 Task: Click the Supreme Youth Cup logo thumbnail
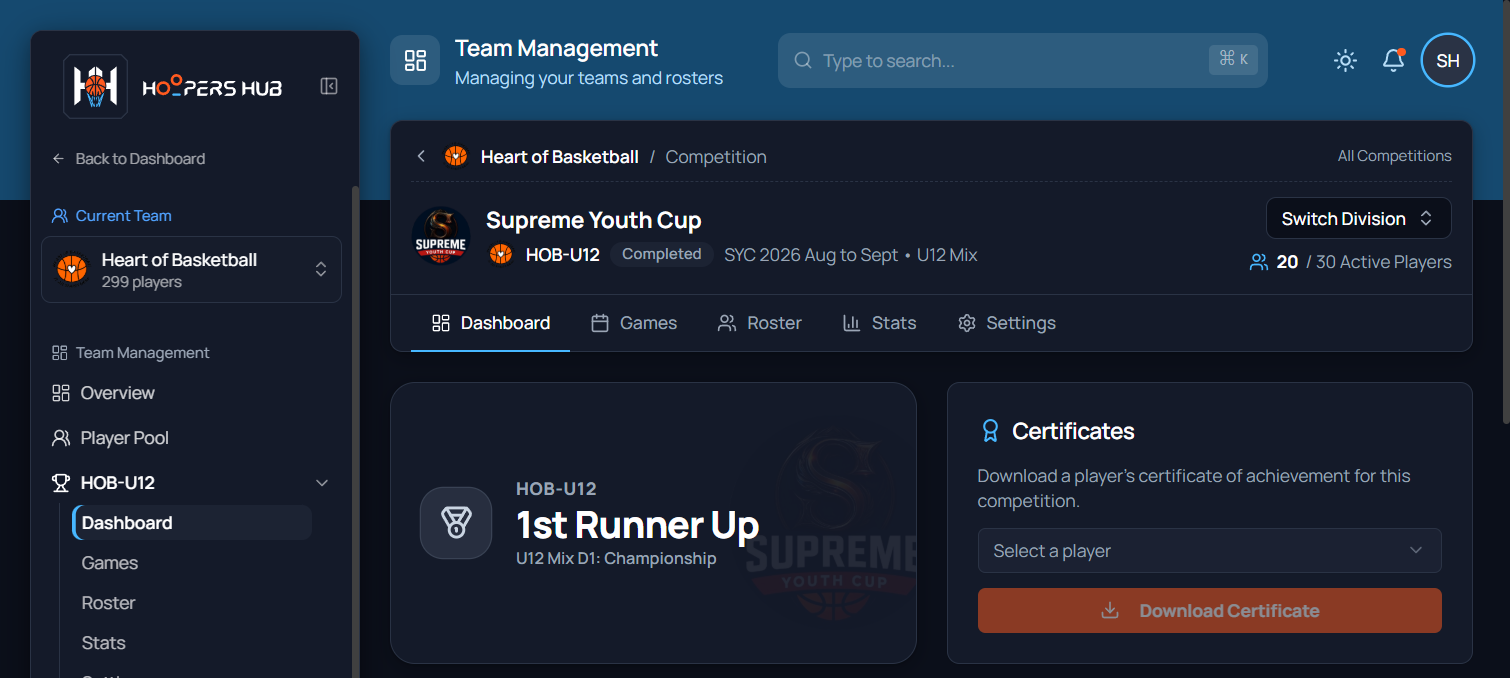tap(441, 236)
